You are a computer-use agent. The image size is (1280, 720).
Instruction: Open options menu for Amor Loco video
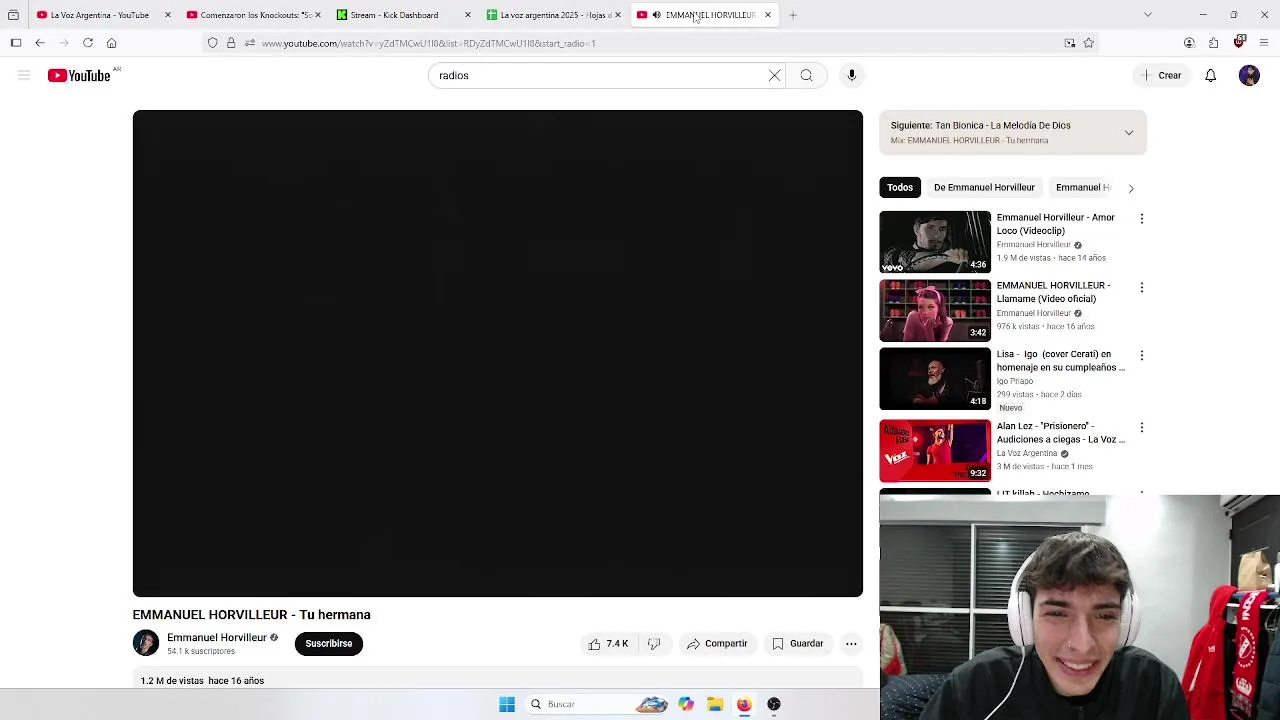pyautogui.click(x=1141, y=218)
